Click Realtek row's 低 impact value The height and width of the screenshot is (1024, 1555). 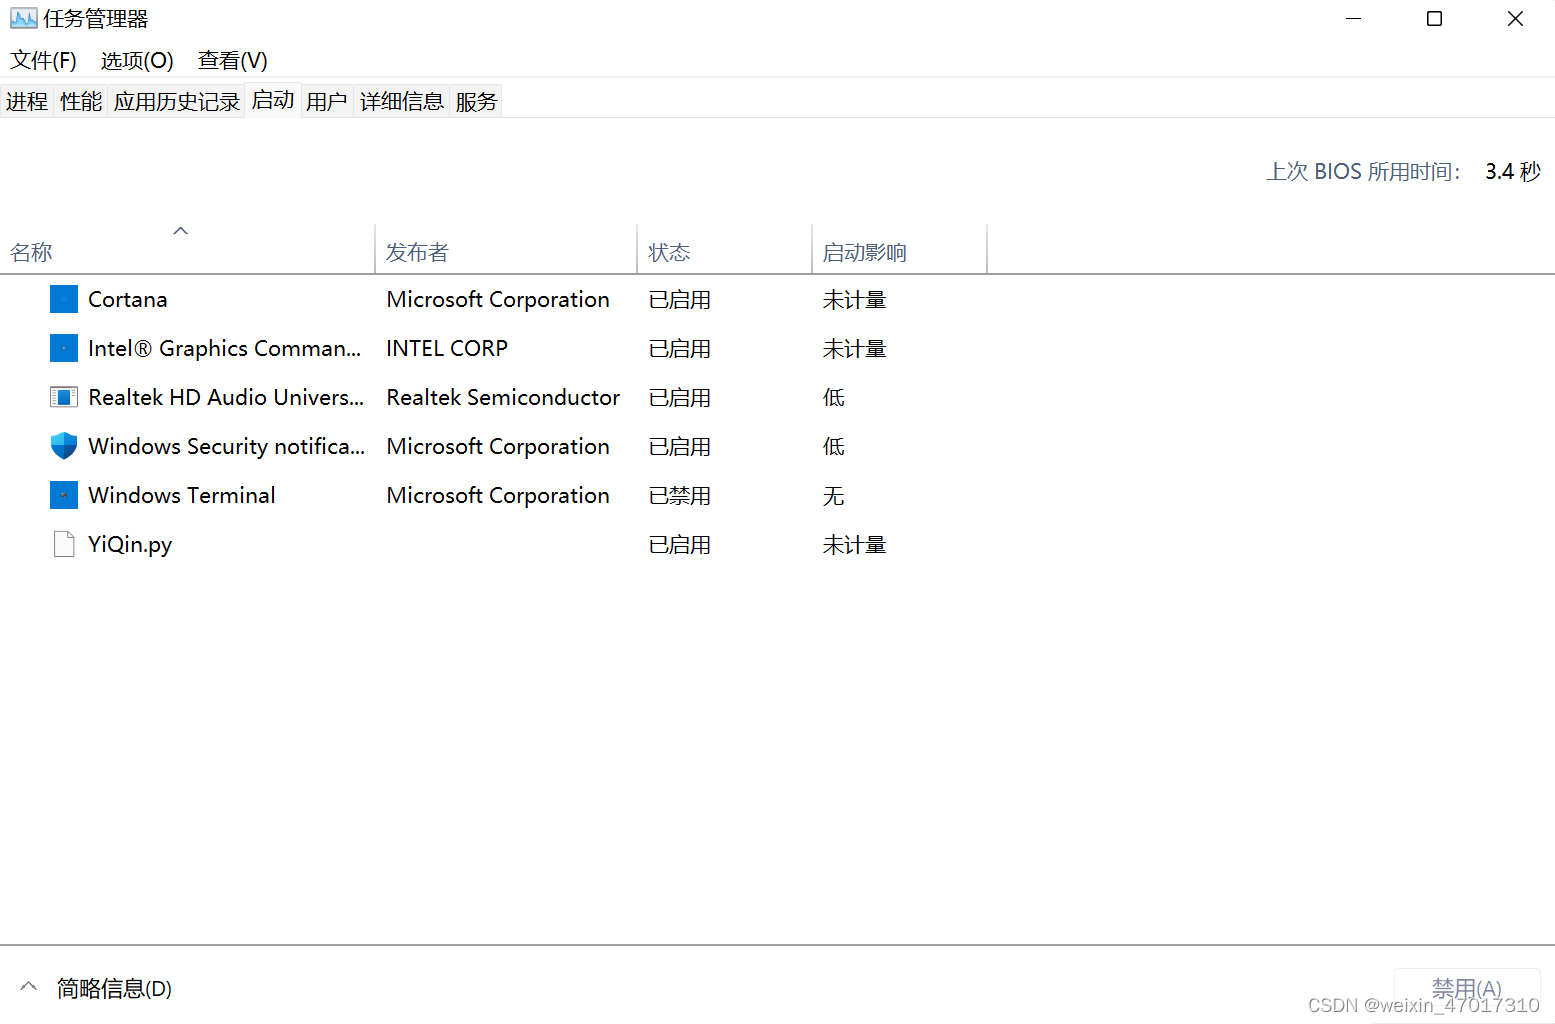pyautogui.click(x=834, y=397)
